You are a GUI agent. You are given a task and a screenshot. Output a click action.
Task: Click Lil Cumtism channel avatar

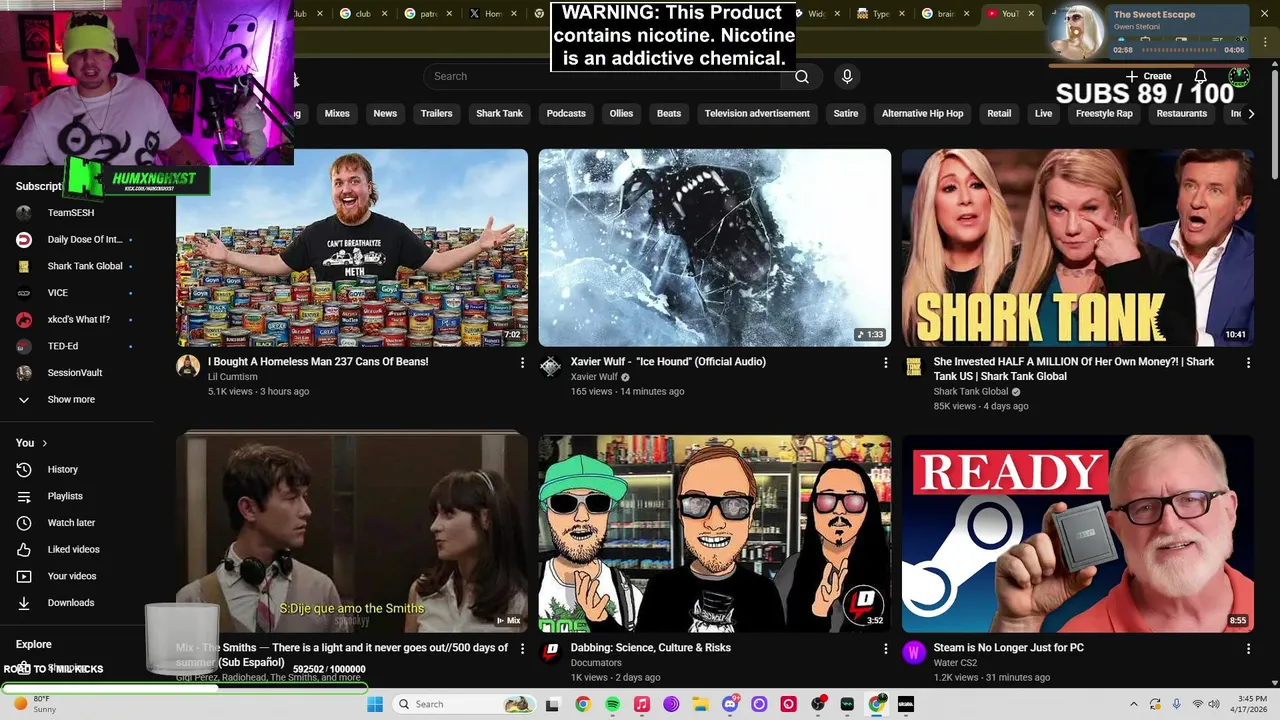point(188,366)
